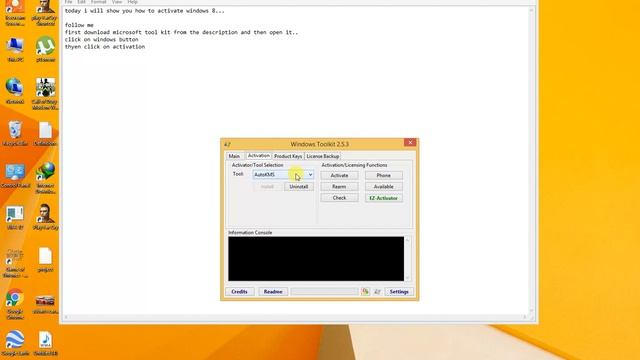Open Notepad's File menu

tap(68, 2)
